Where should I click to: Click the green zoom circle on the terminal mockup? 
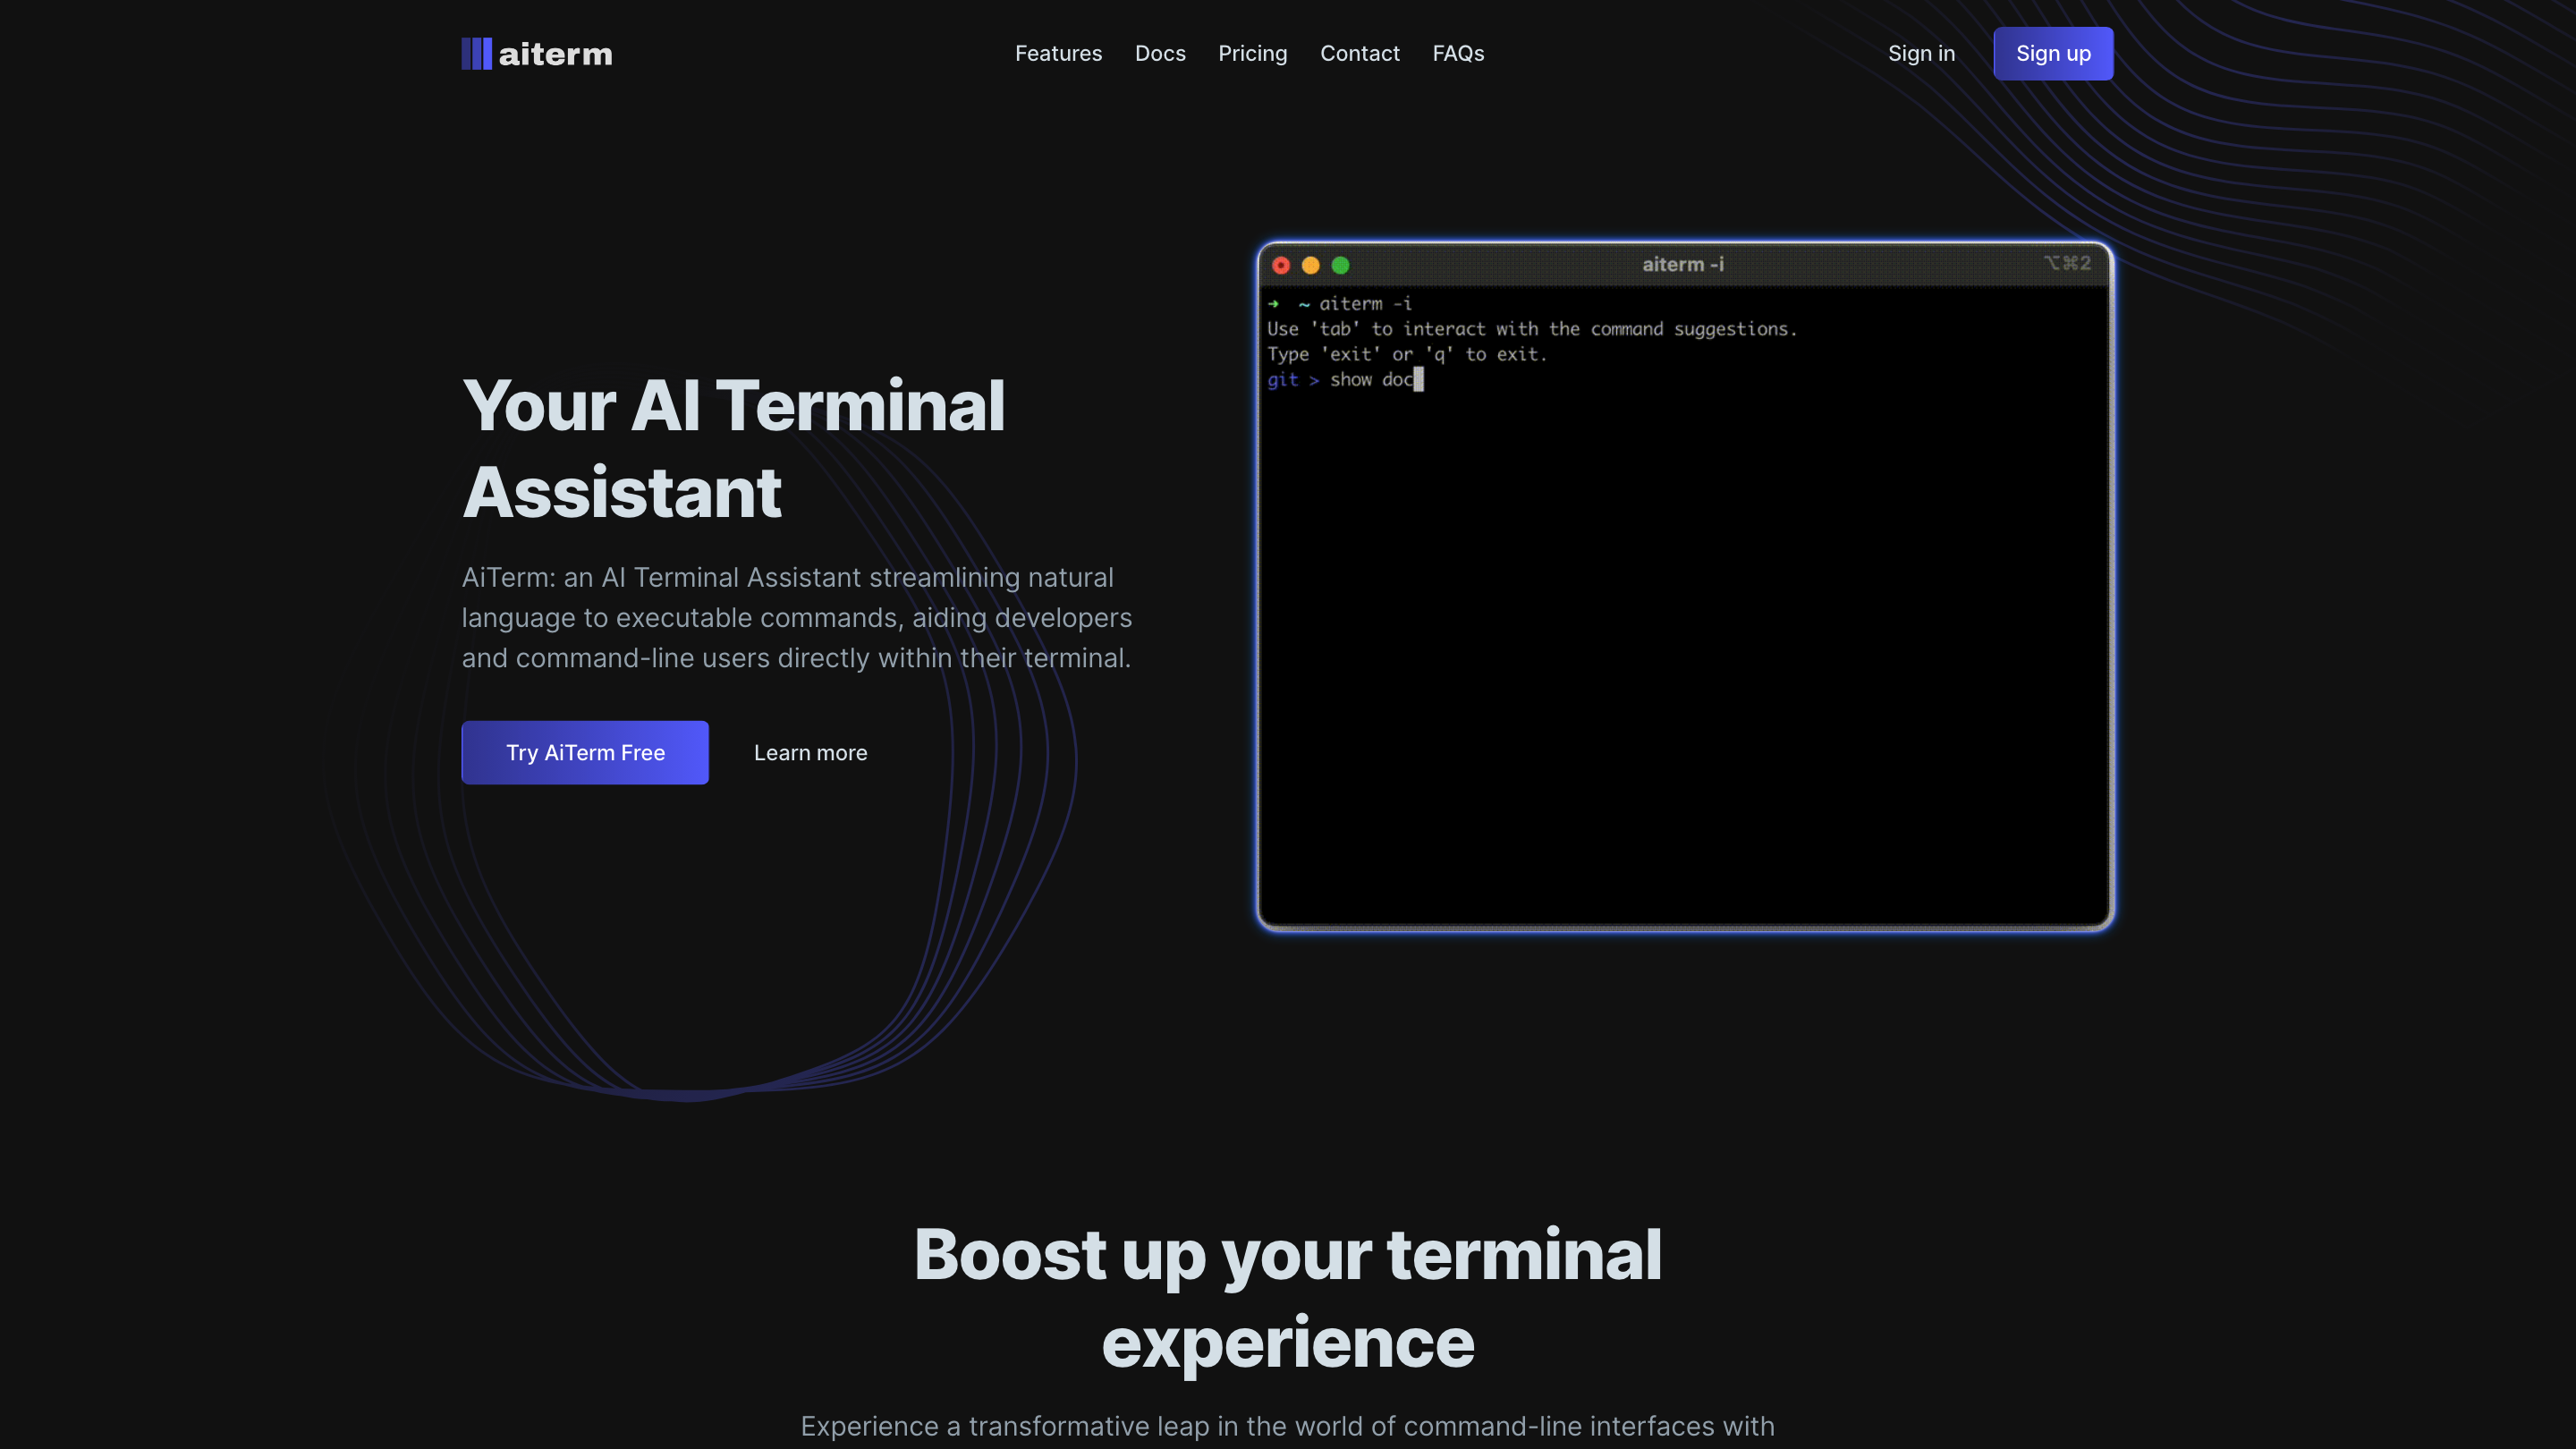[1341, 265]
